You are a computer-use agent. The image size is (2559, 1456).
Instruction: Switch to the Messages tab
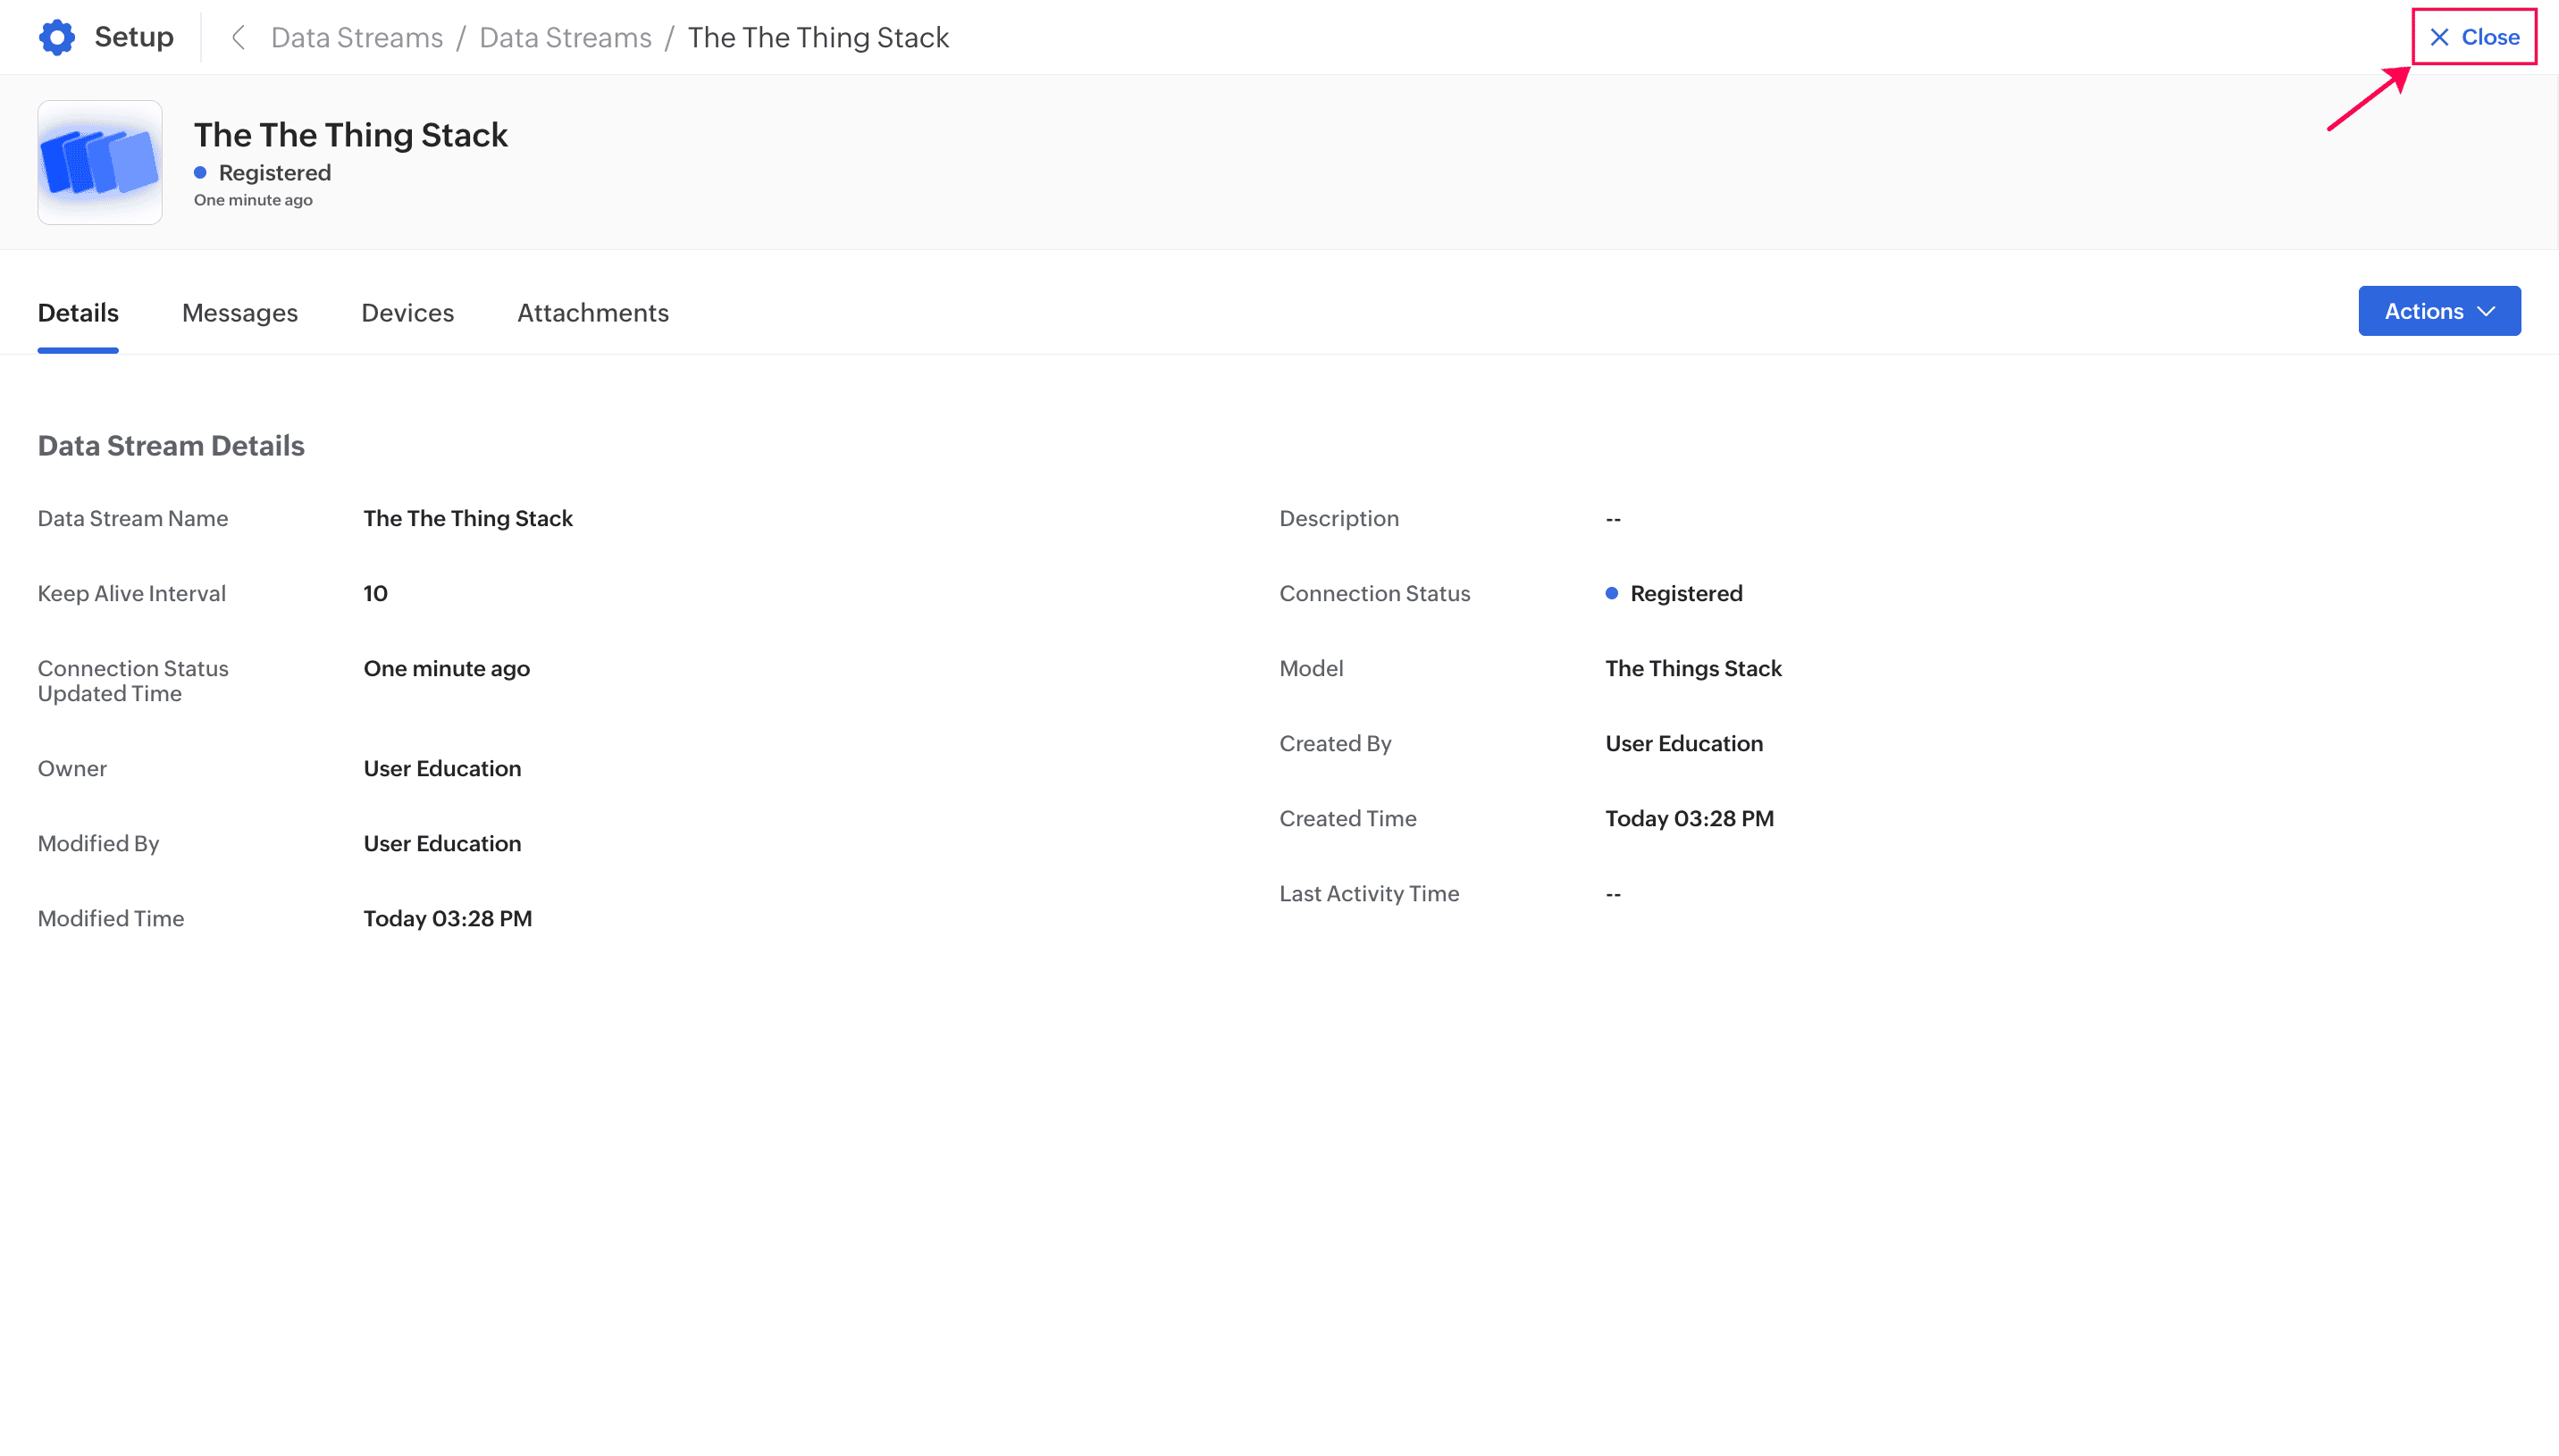240,312
